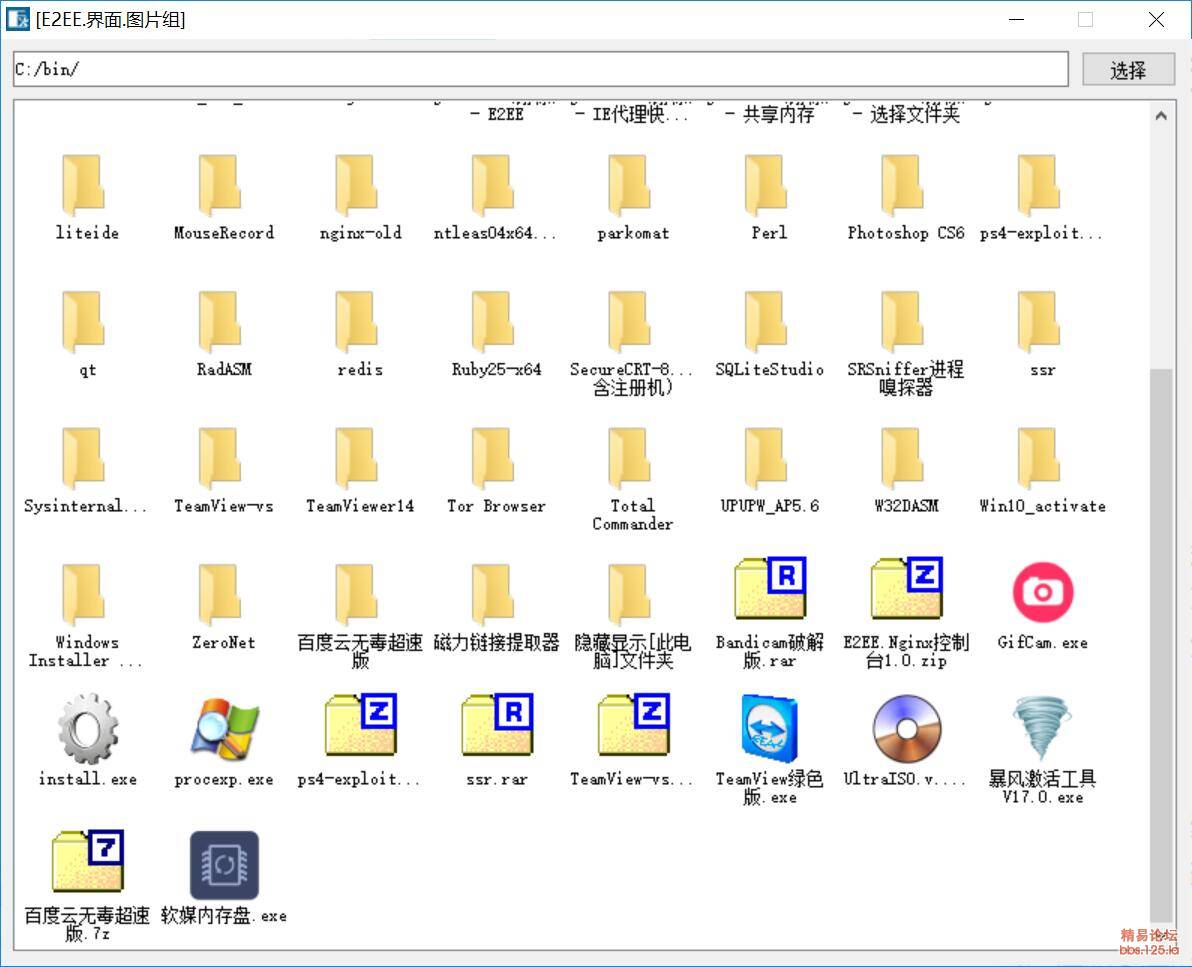This screenshot has width=1192, height=967.
Task: Select the SQLiteStudio folder
Action: click(766, 322)
